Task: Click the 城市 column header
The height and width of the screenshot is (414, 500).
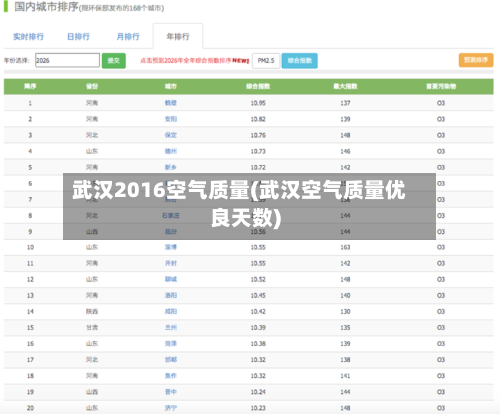Action: (x=171, y=86)
